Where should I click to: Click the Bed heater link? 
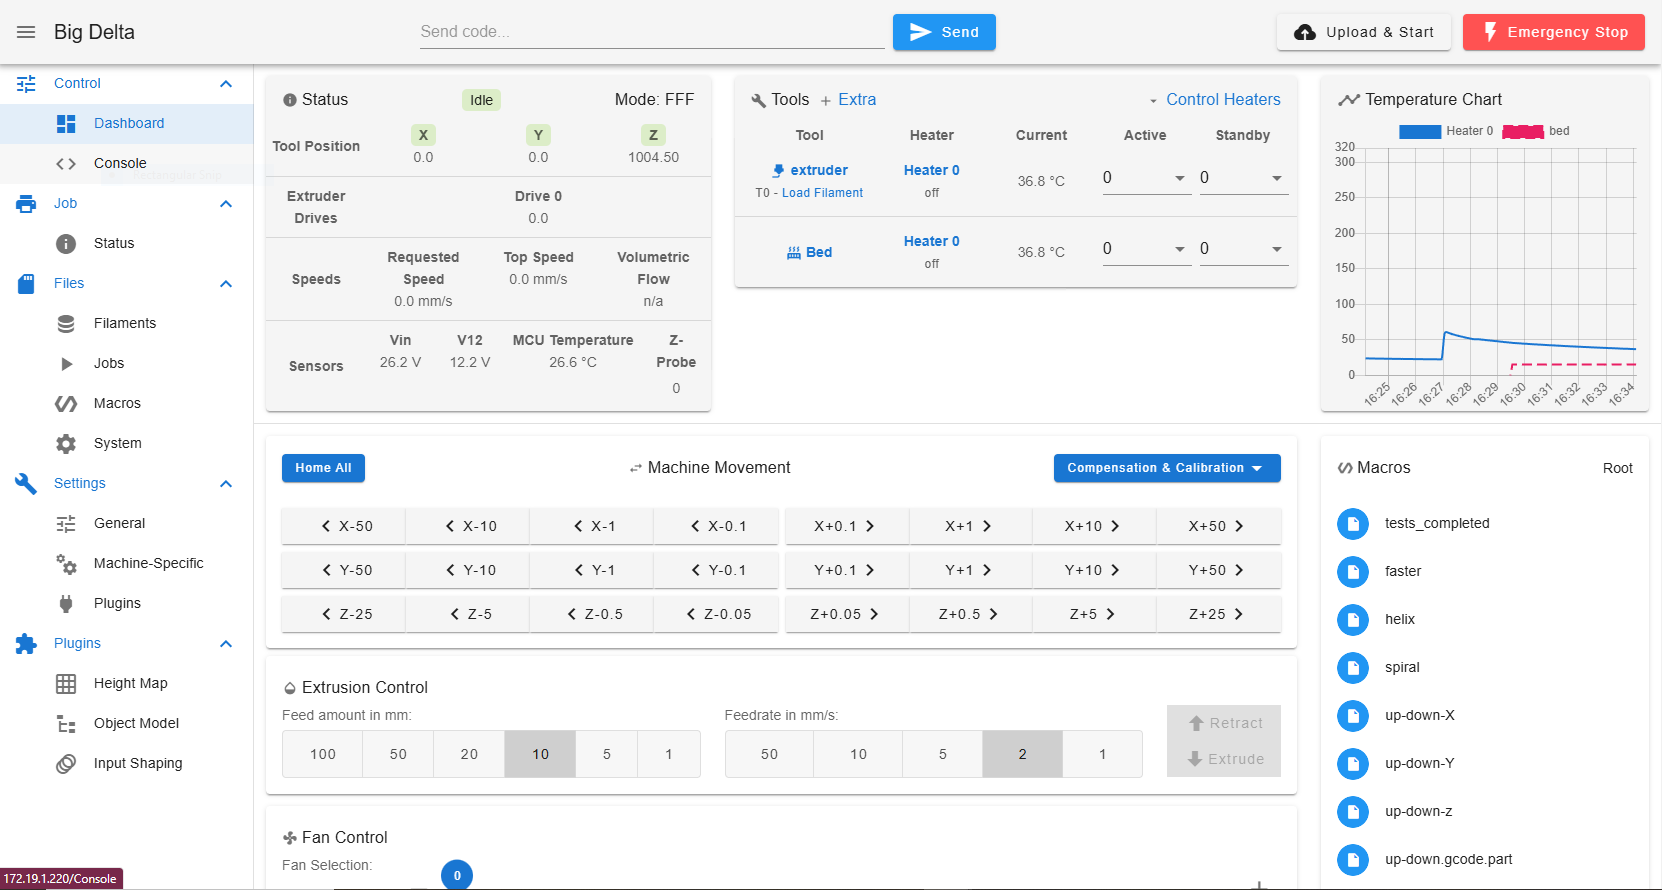[809, 252]
